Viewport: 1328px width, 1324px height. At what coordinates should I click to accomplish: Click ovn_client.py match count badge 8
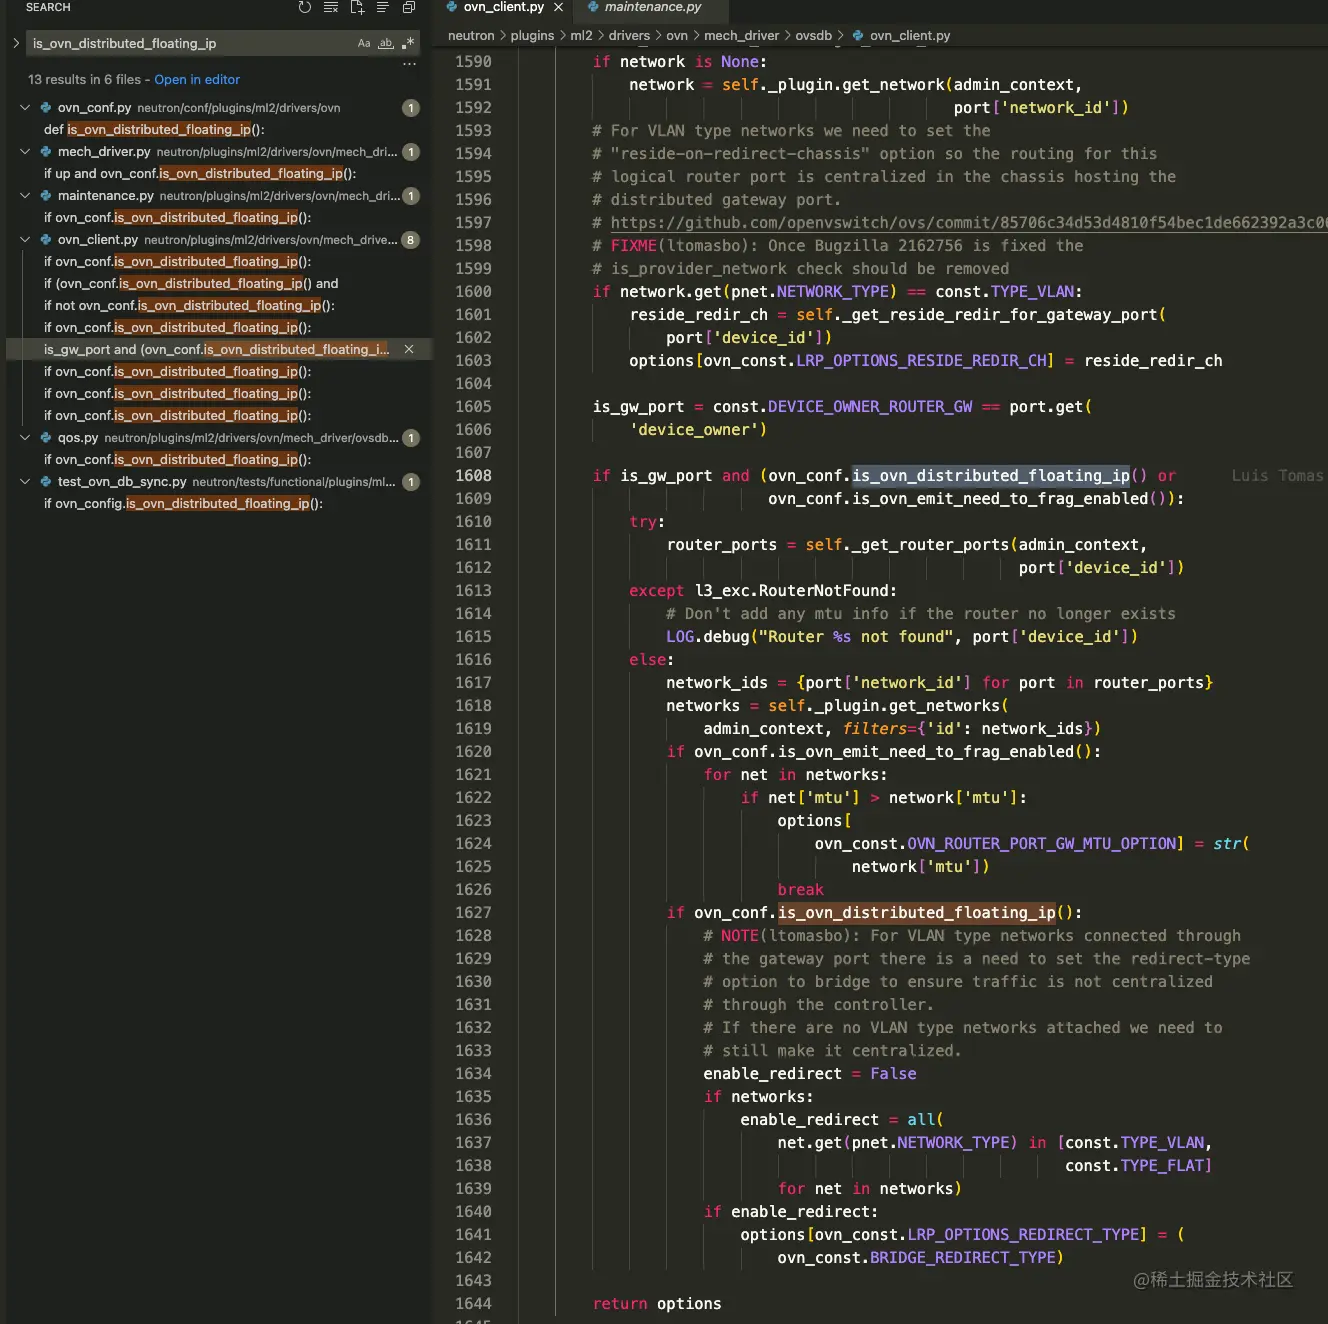pos(410,239)
